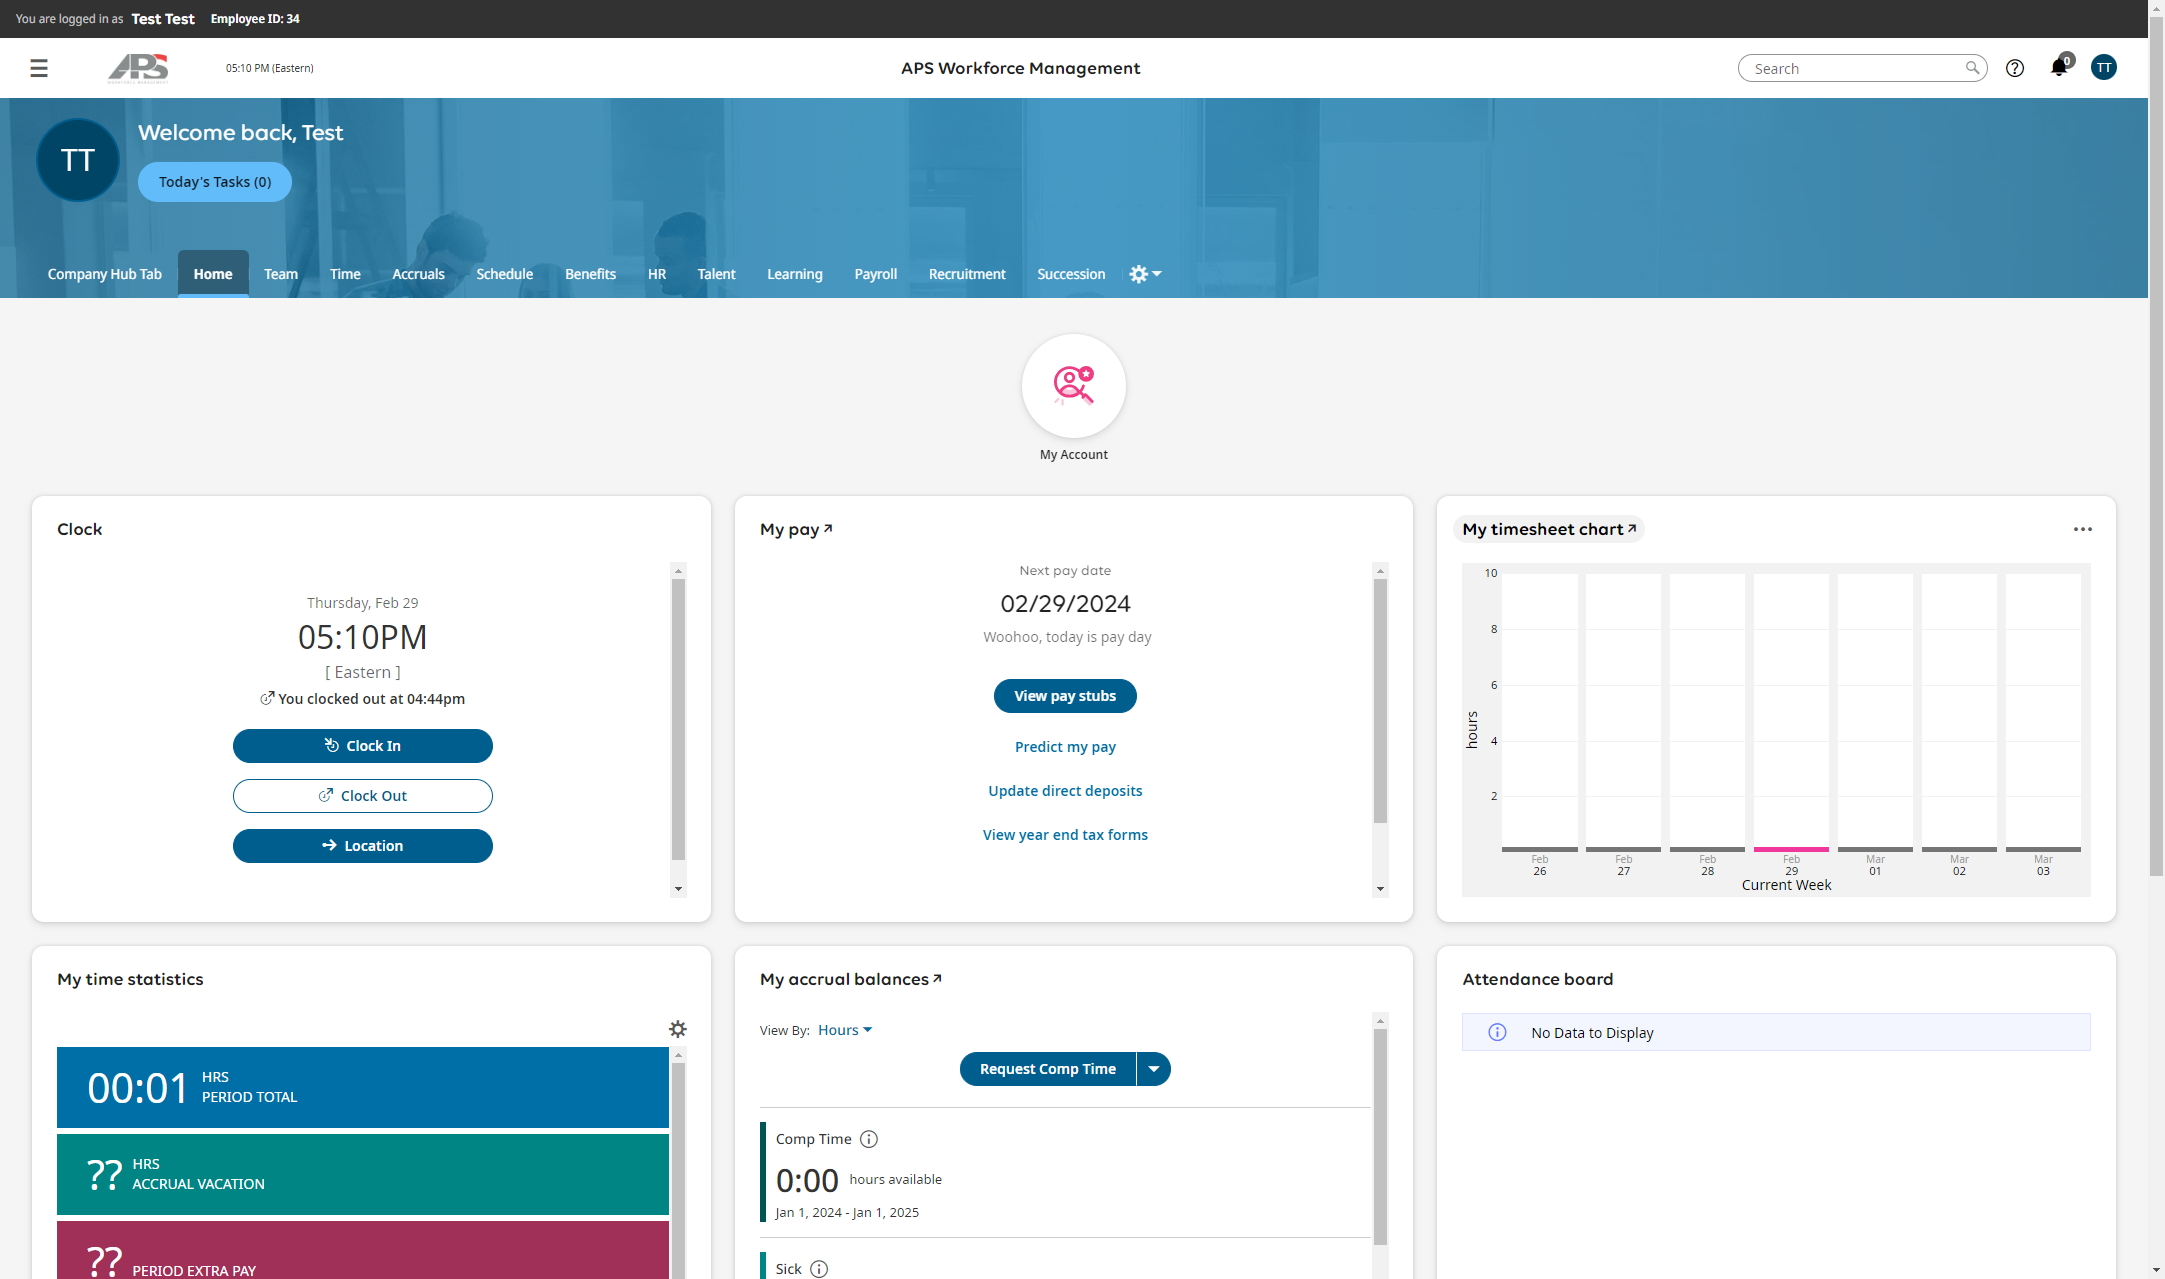This screenshot has width=2165, height=1279.
Task: Click View pay stubs button
Action: coord(1065,696)
